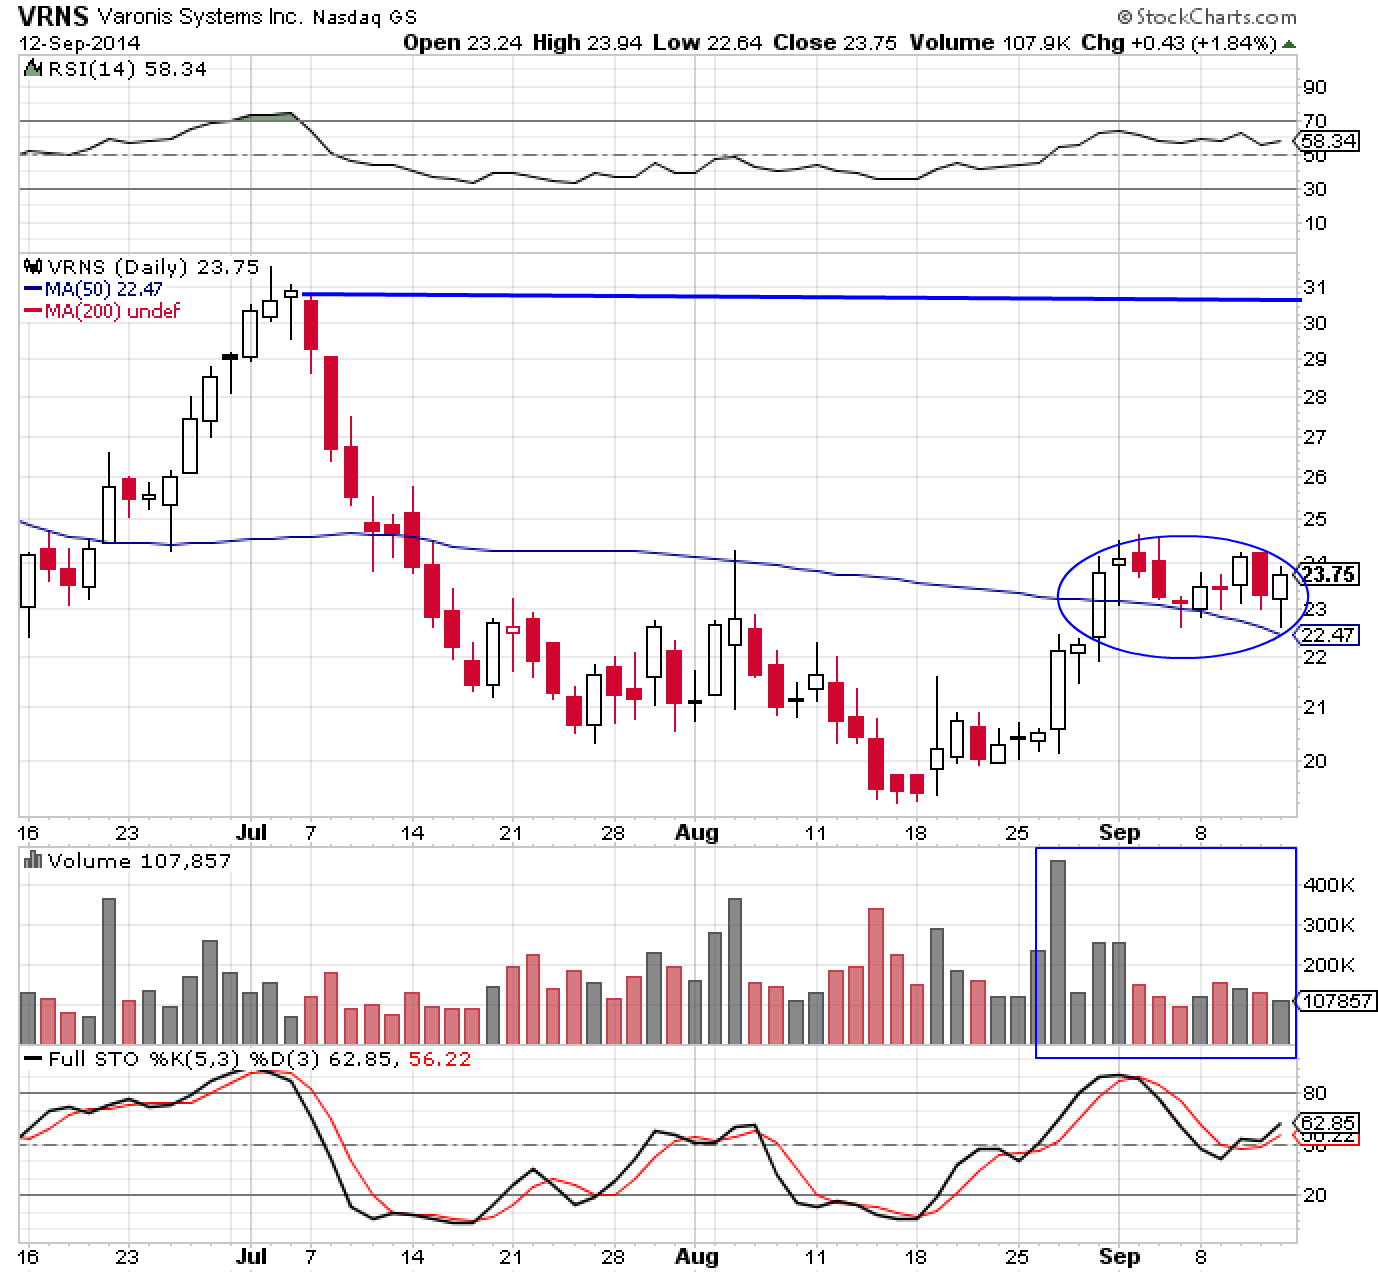Screen dimensions: 1378x1274
Task: Click the 80 label on the stochastic axis
Action: pos(1314,1094)
